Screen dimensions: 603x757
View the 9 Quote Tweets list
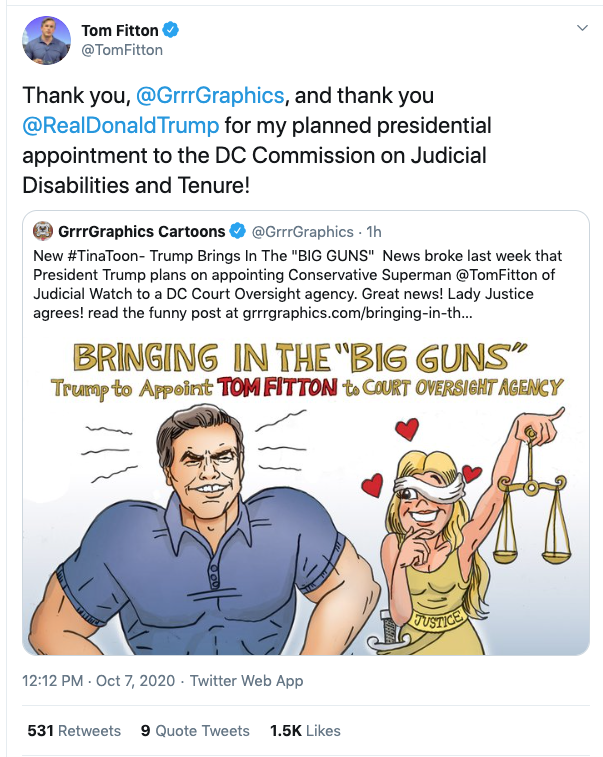195,730
